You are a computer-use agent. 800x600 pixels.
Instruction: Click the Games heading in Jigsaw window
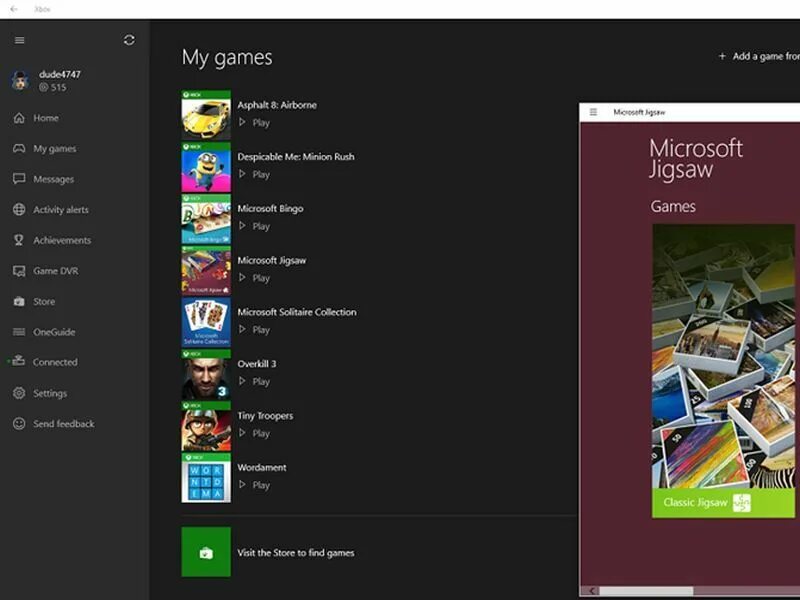pyautogui.click(x=673, y=206)
